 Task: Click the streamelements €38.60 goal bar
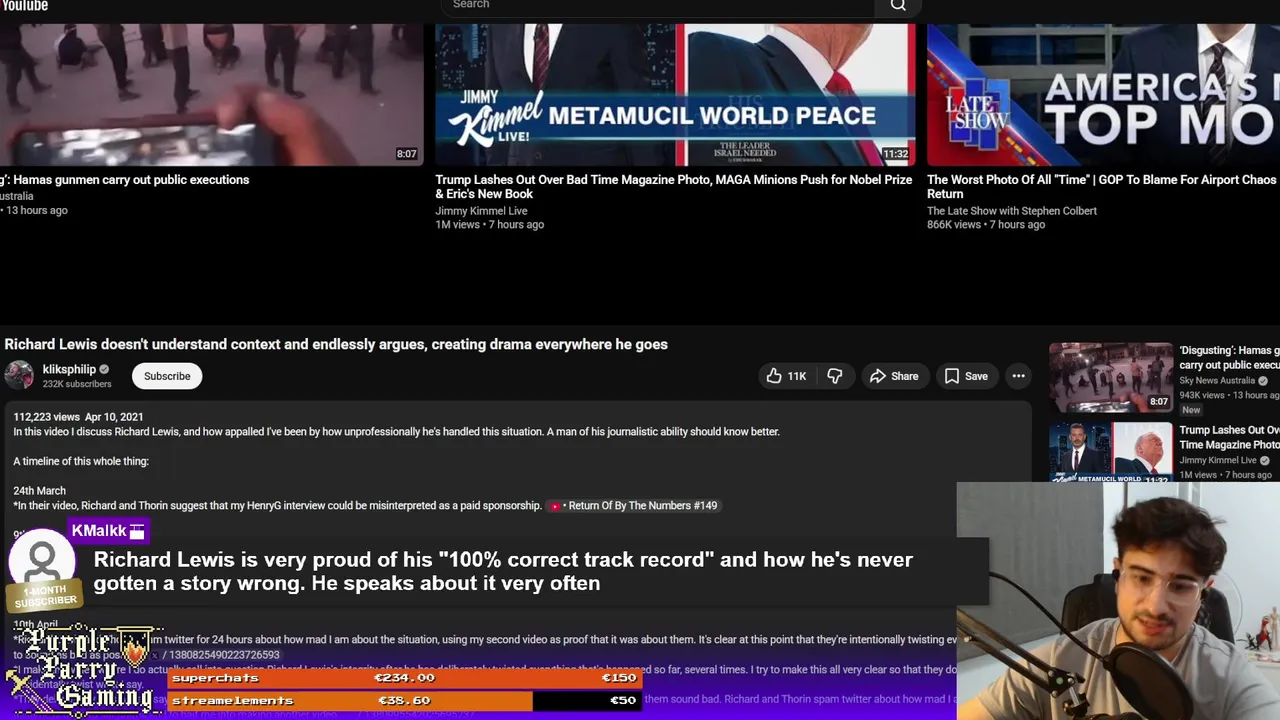(404, 700)
